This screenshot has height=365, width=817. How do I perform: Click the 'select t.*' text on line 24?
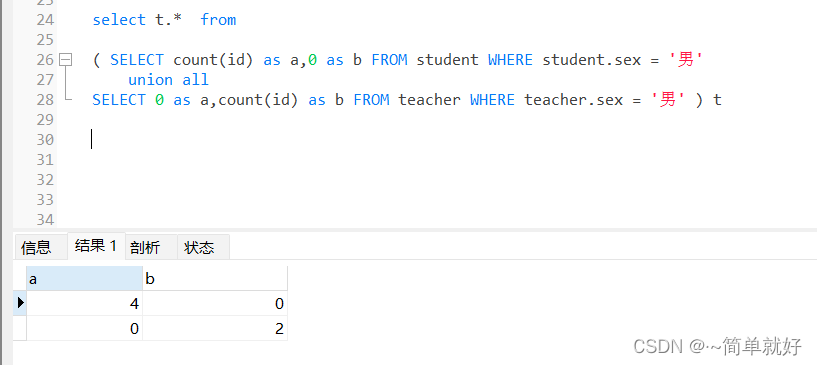coord(137,20)
